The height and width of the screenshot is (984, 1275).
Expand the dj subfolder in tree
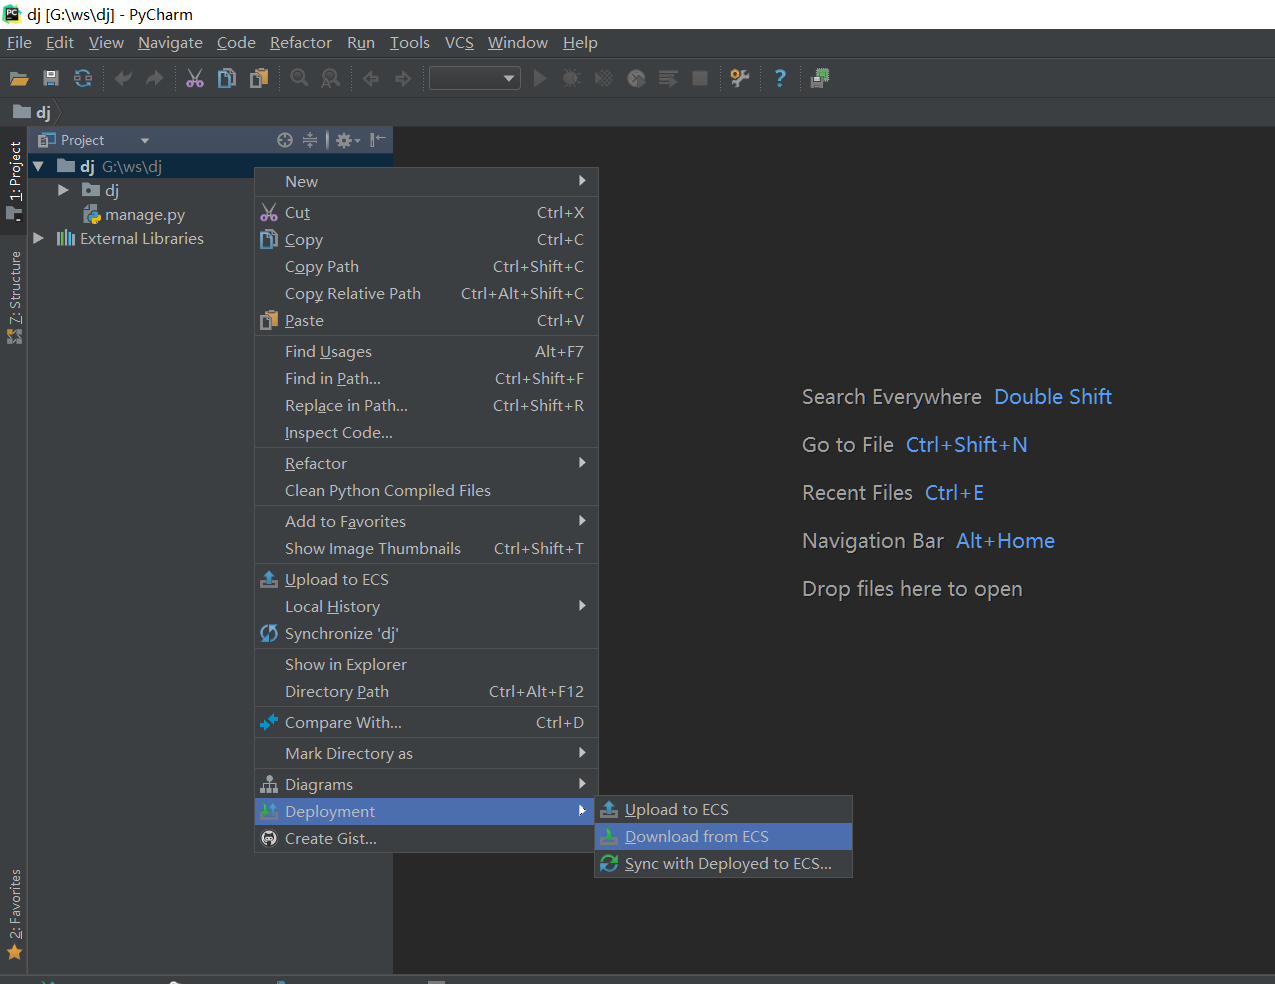[x=63, y=190]
